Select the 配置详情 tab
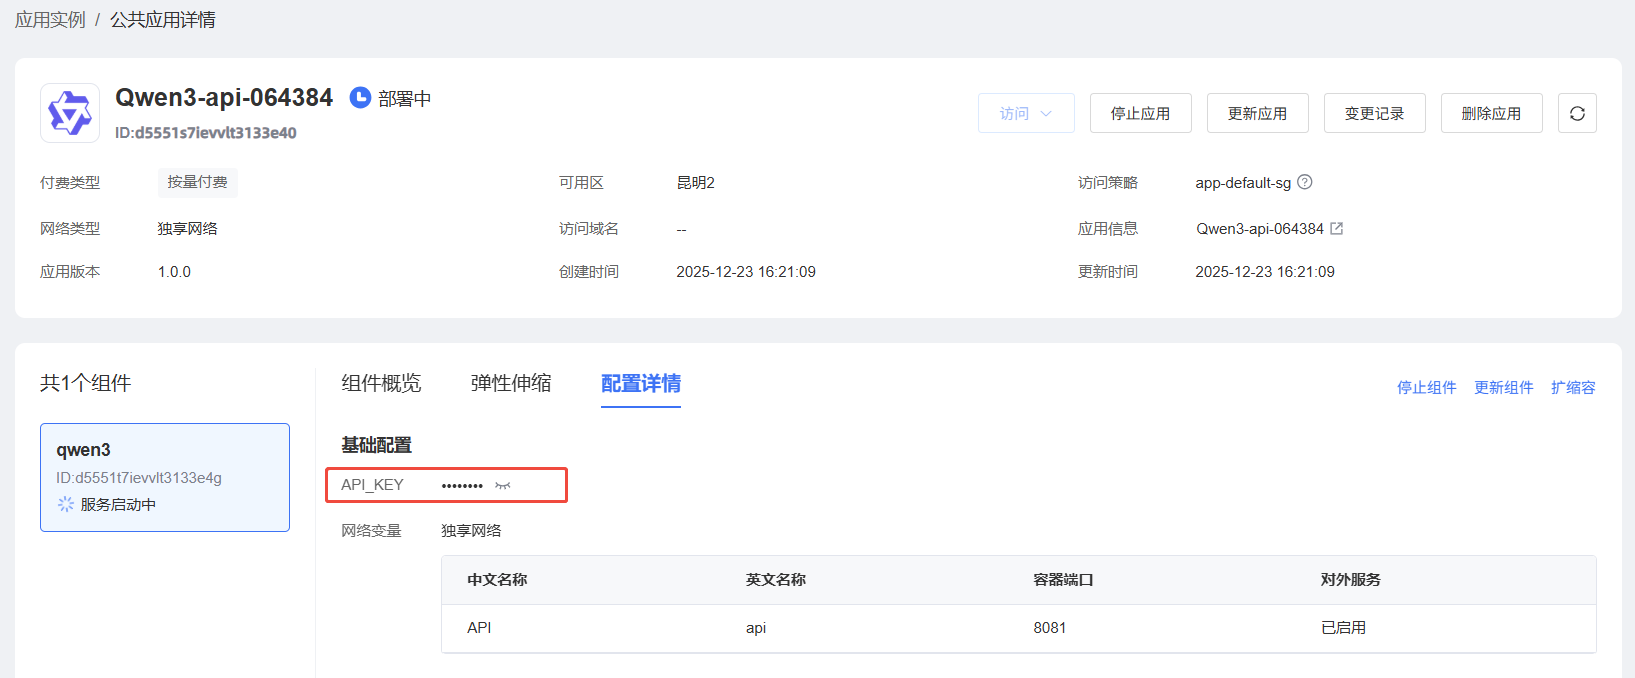Screen dimensions: 1635x678 tap(641, 383)
